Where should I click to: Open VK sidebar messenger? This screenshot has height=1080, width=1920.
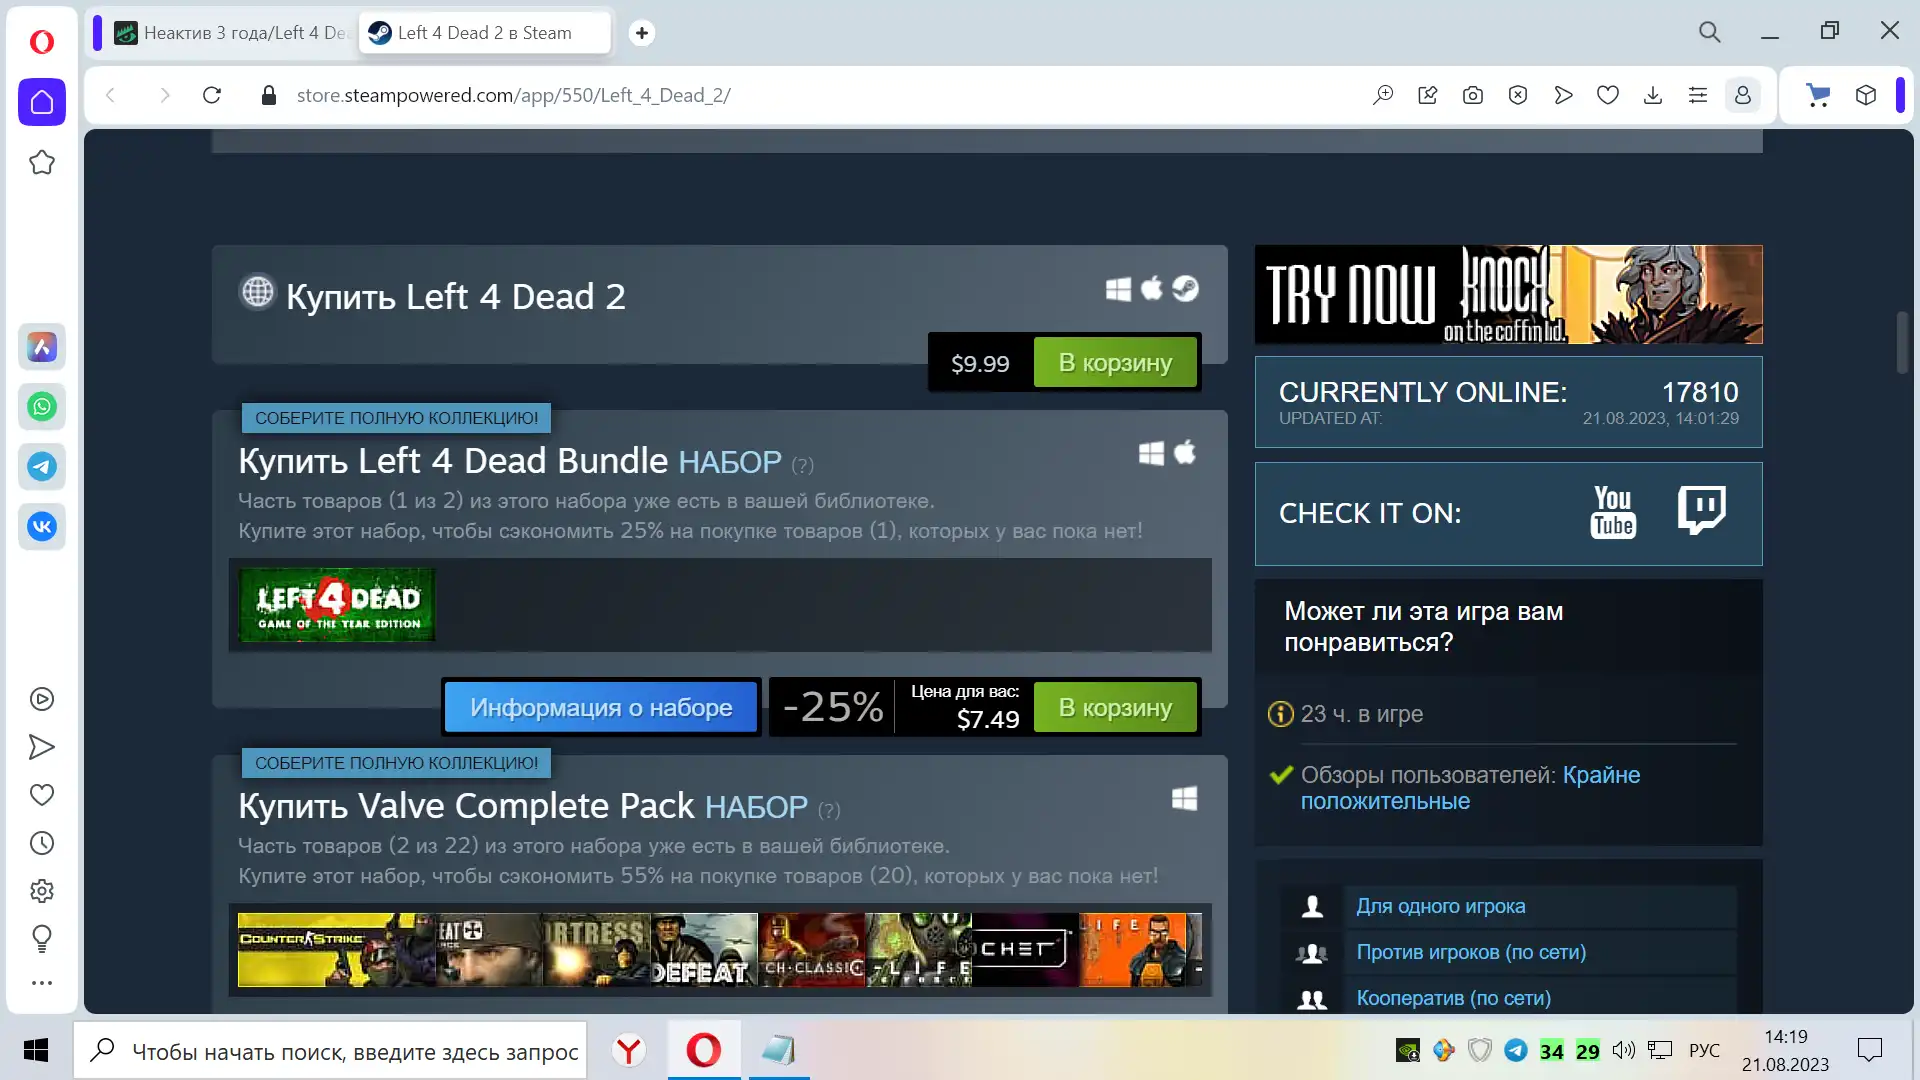click(42, 527)
